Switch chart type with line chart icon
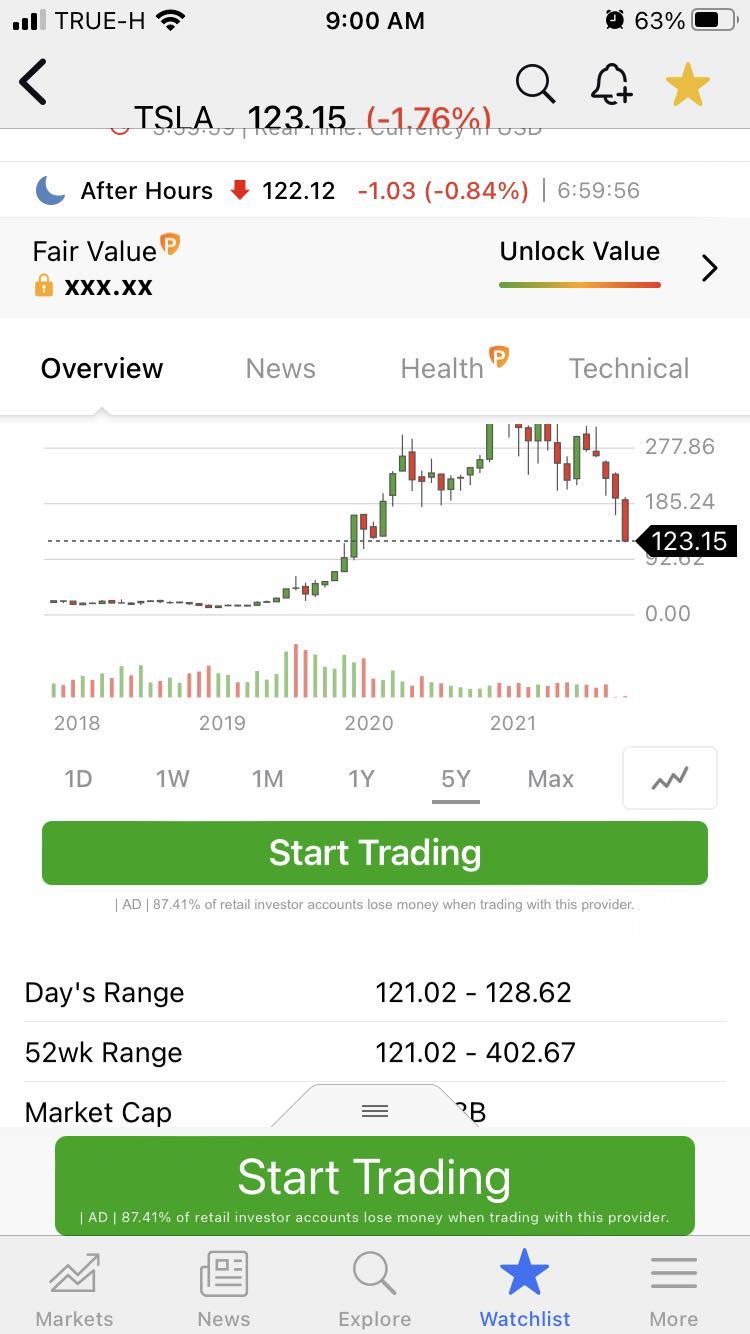 tap(670, 778)
